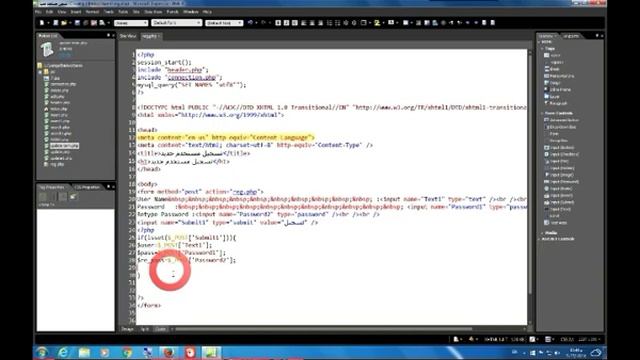
Task: Collapse Form Controls group in Toolbox
Action: [542, 113]
